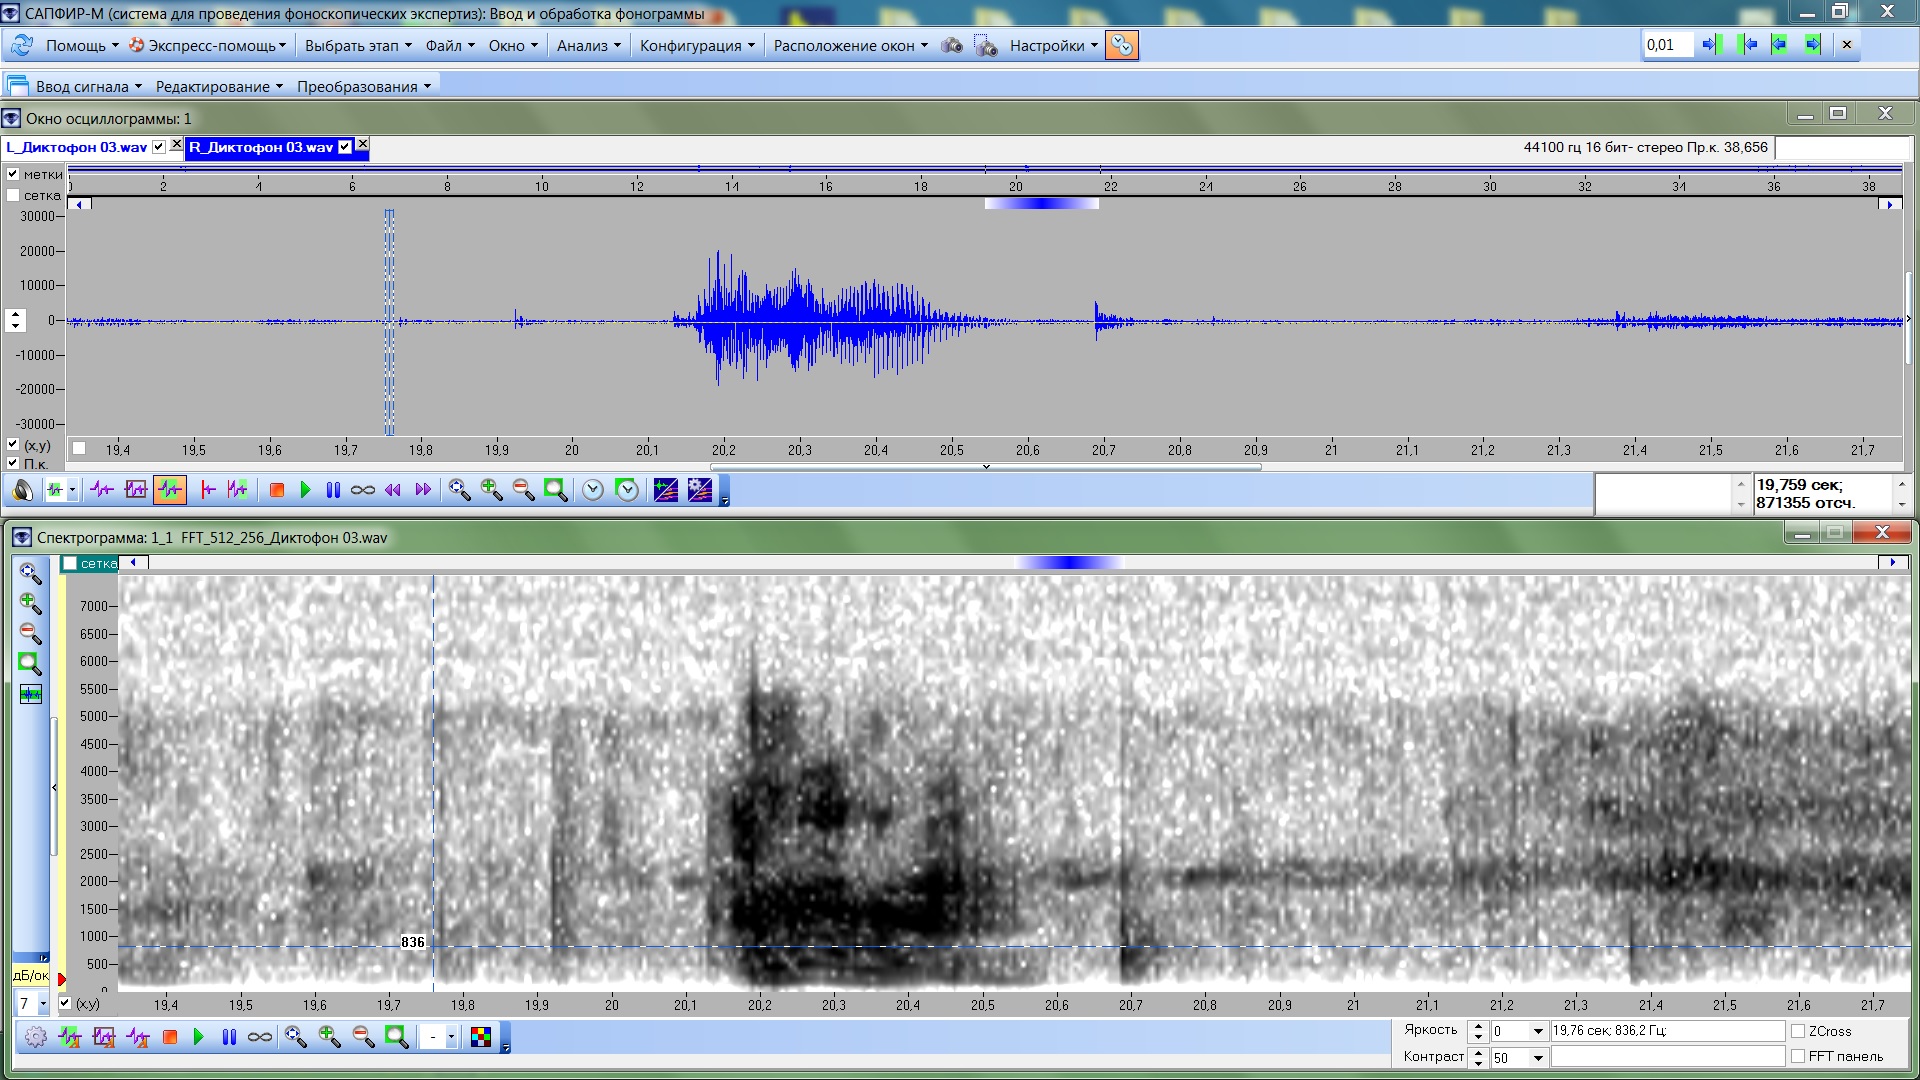Toggle метки checkbox in oscillogram window
Screen dimensions: 1920x1080
[x=13, y=174]
